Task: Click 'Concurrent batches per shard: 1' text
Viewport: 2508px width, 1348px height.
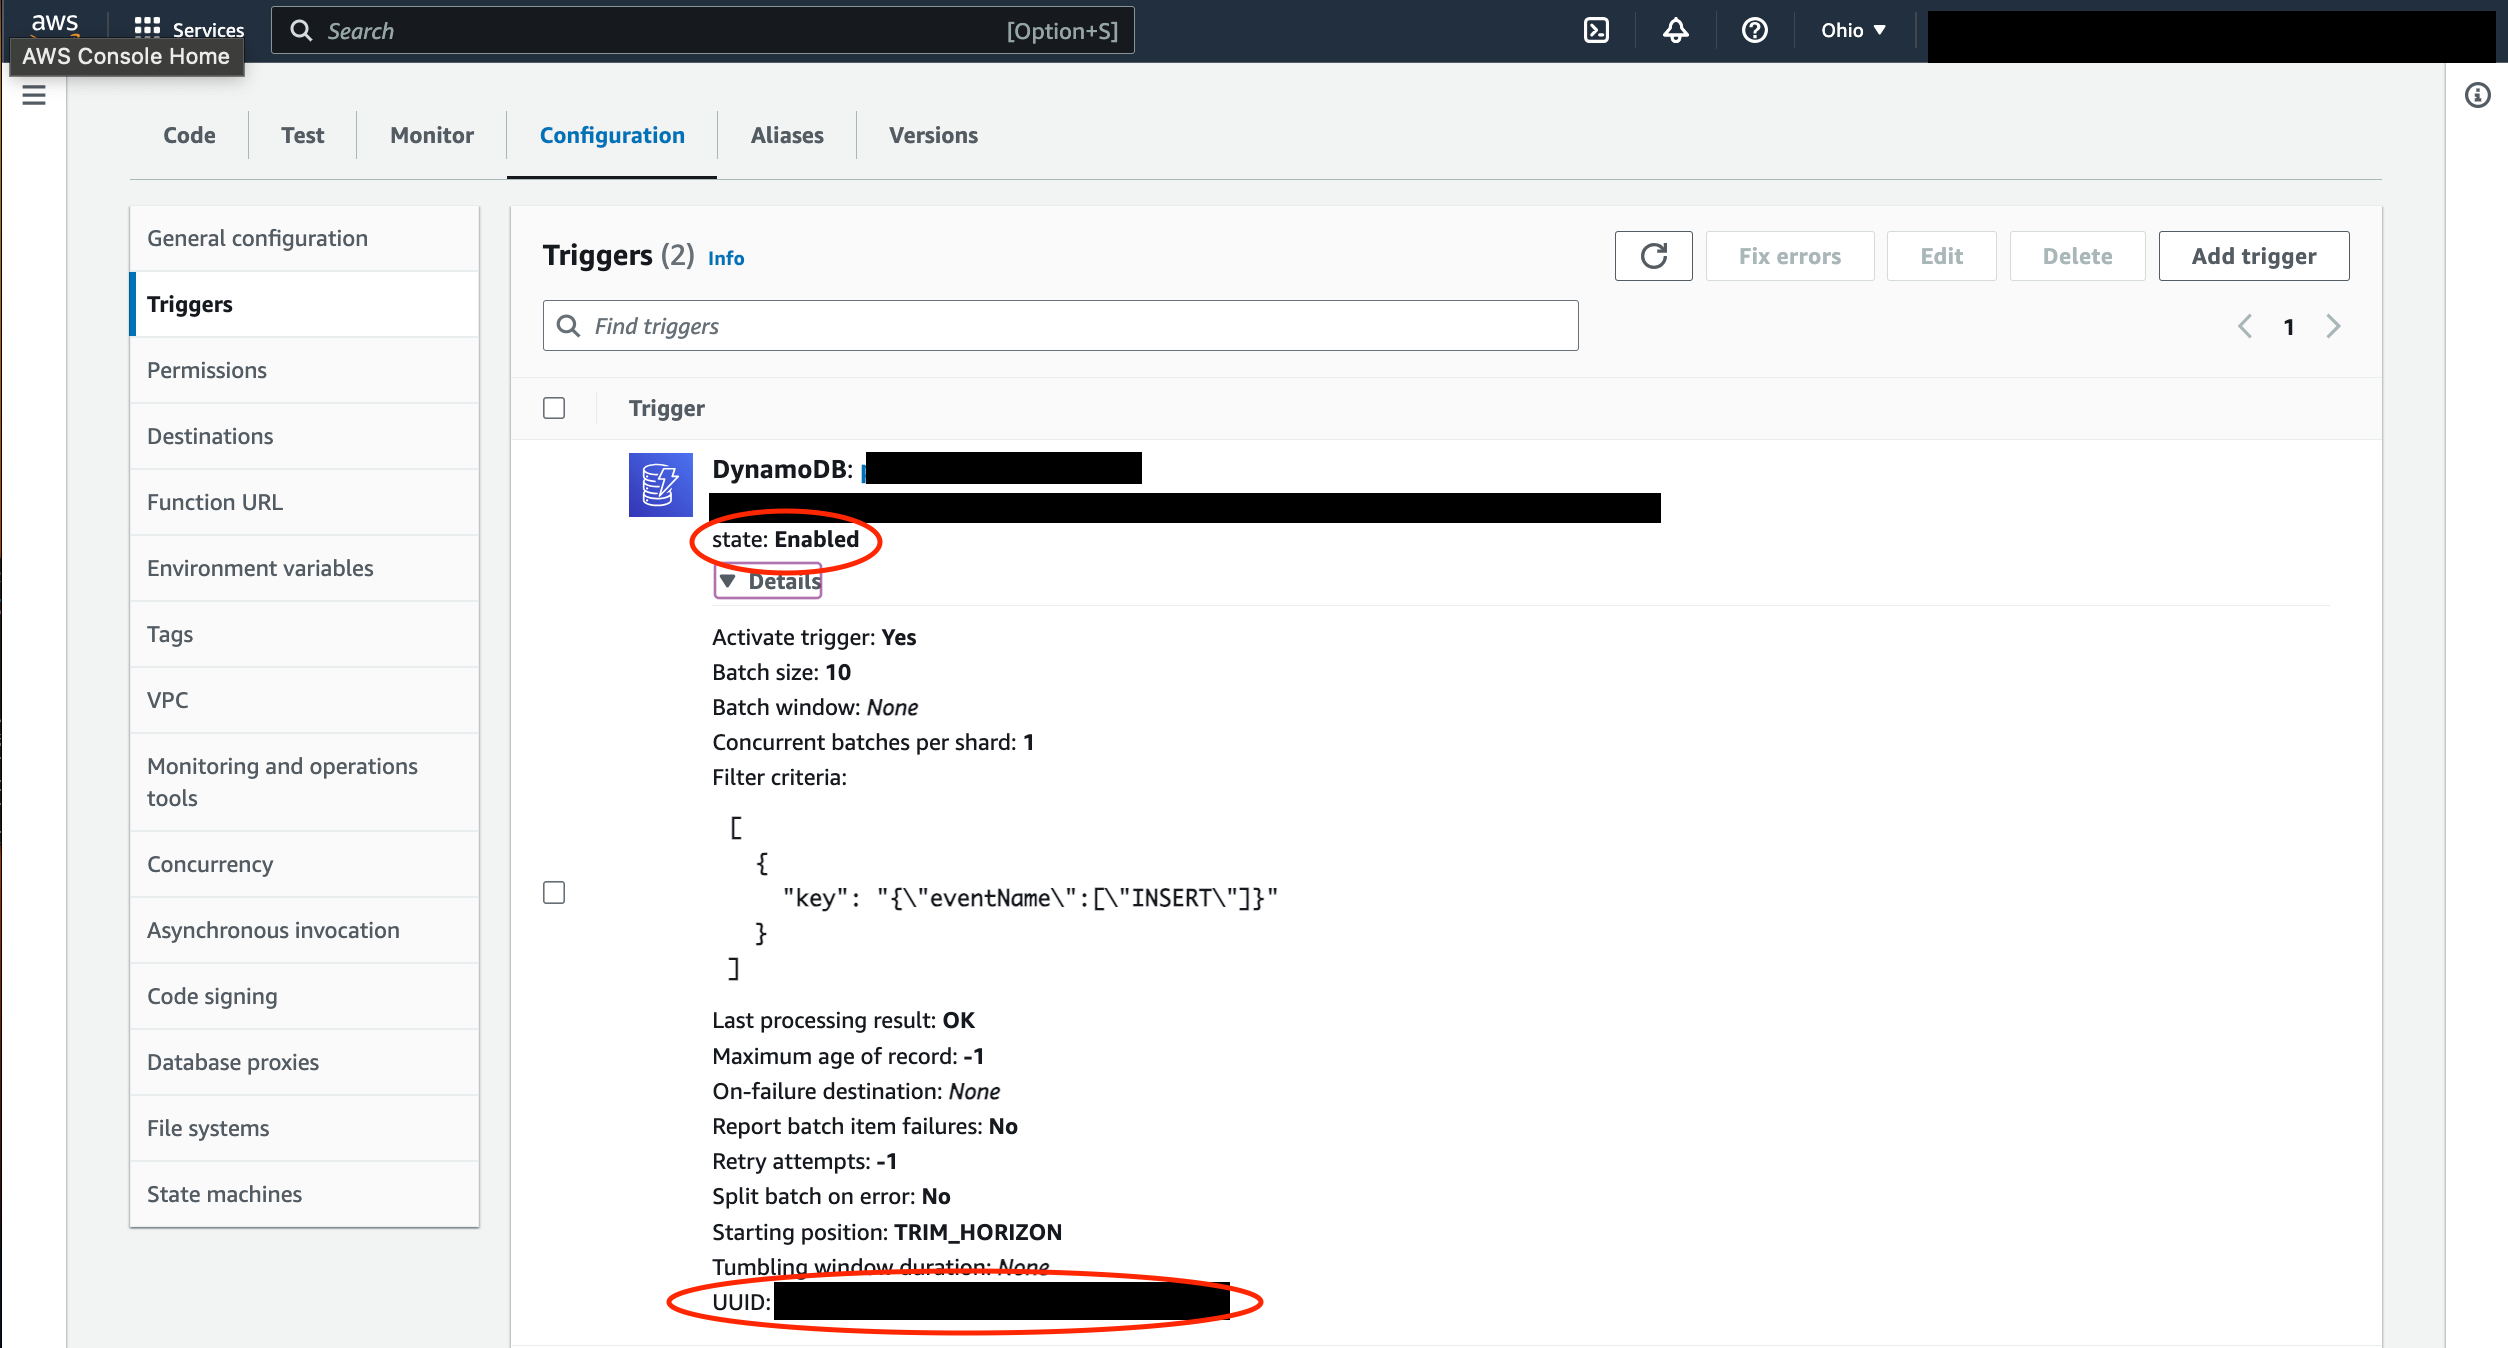Action: pos(873,742)
